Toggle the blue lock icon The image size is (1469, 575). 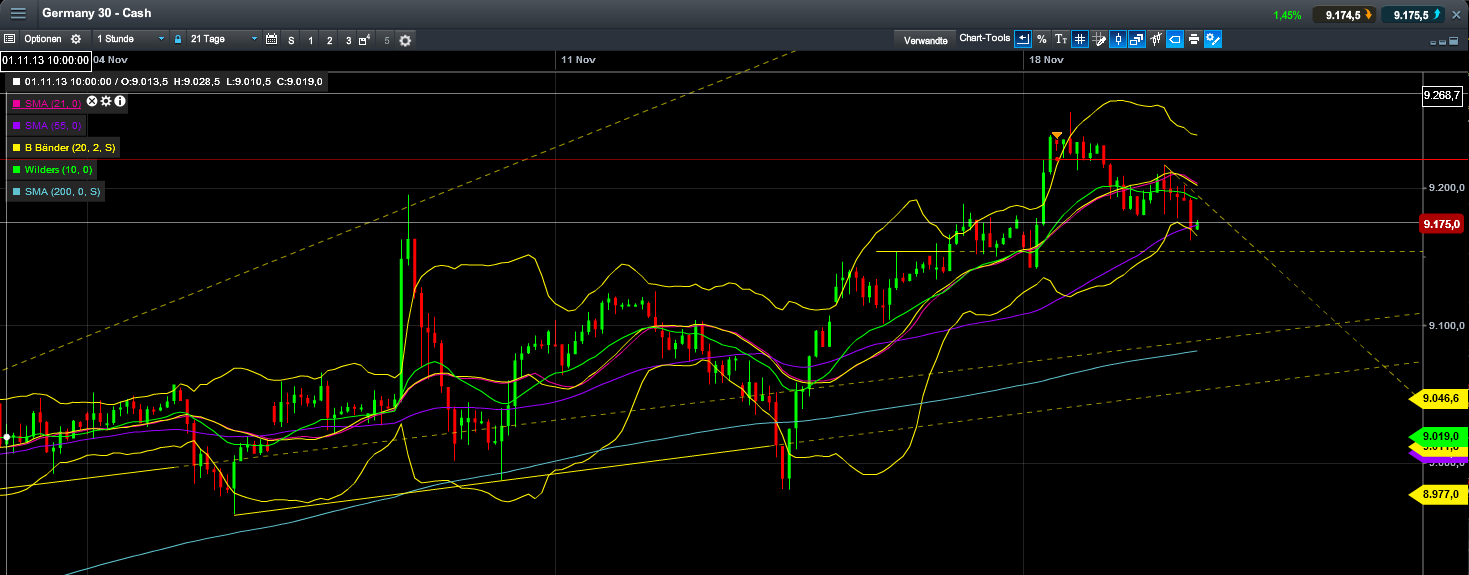point(178,40)
